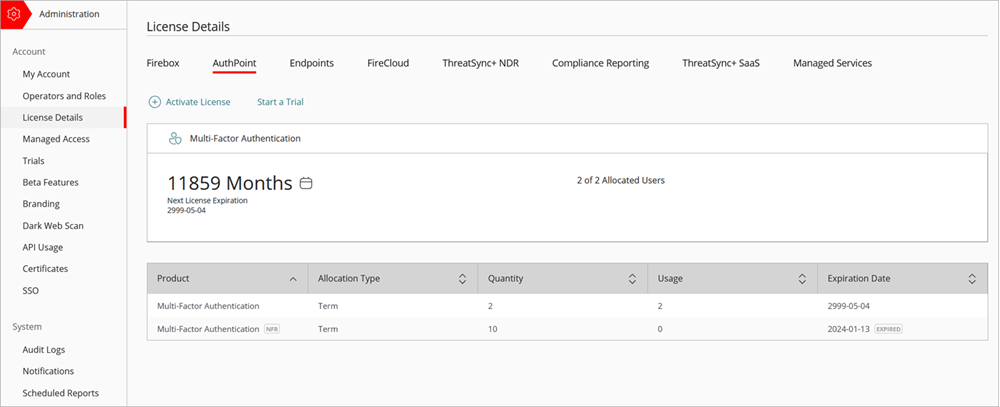Open Certificates in the sidebar
1000x407 pixels.
pos(45,269)
